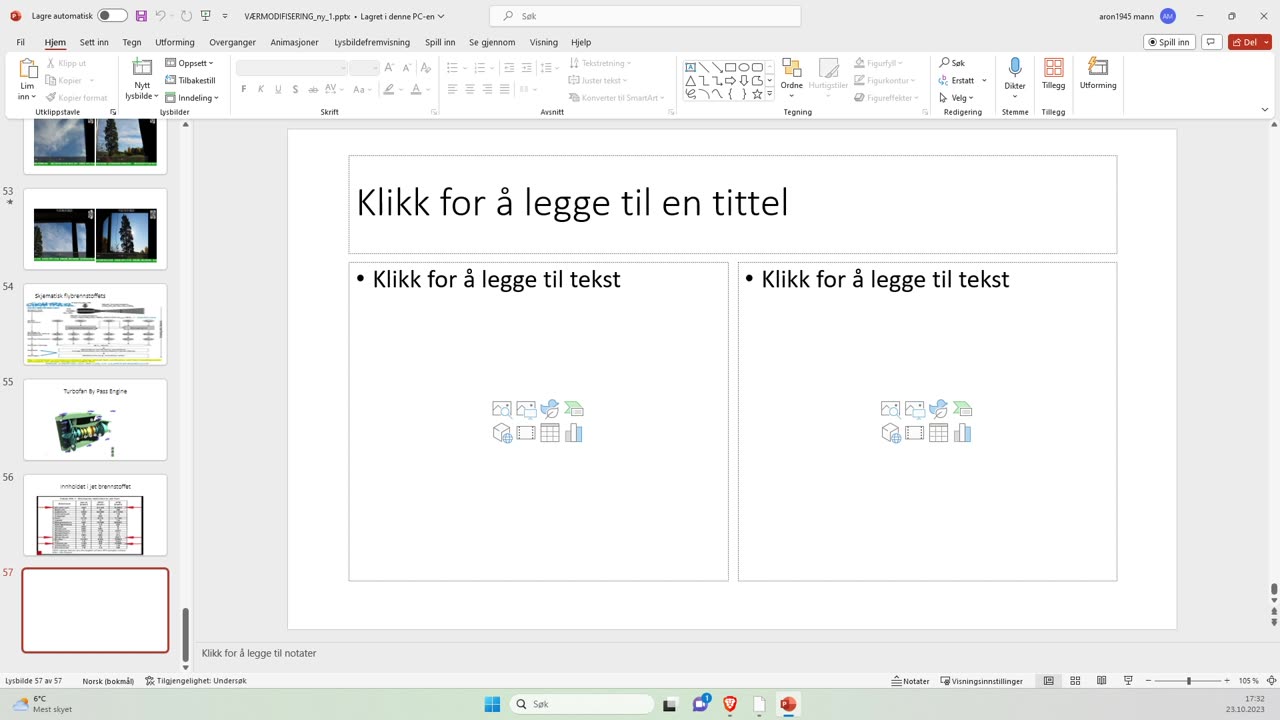
Task: Start slideshow from quick access toolbar icon
Action: [205, 16]
